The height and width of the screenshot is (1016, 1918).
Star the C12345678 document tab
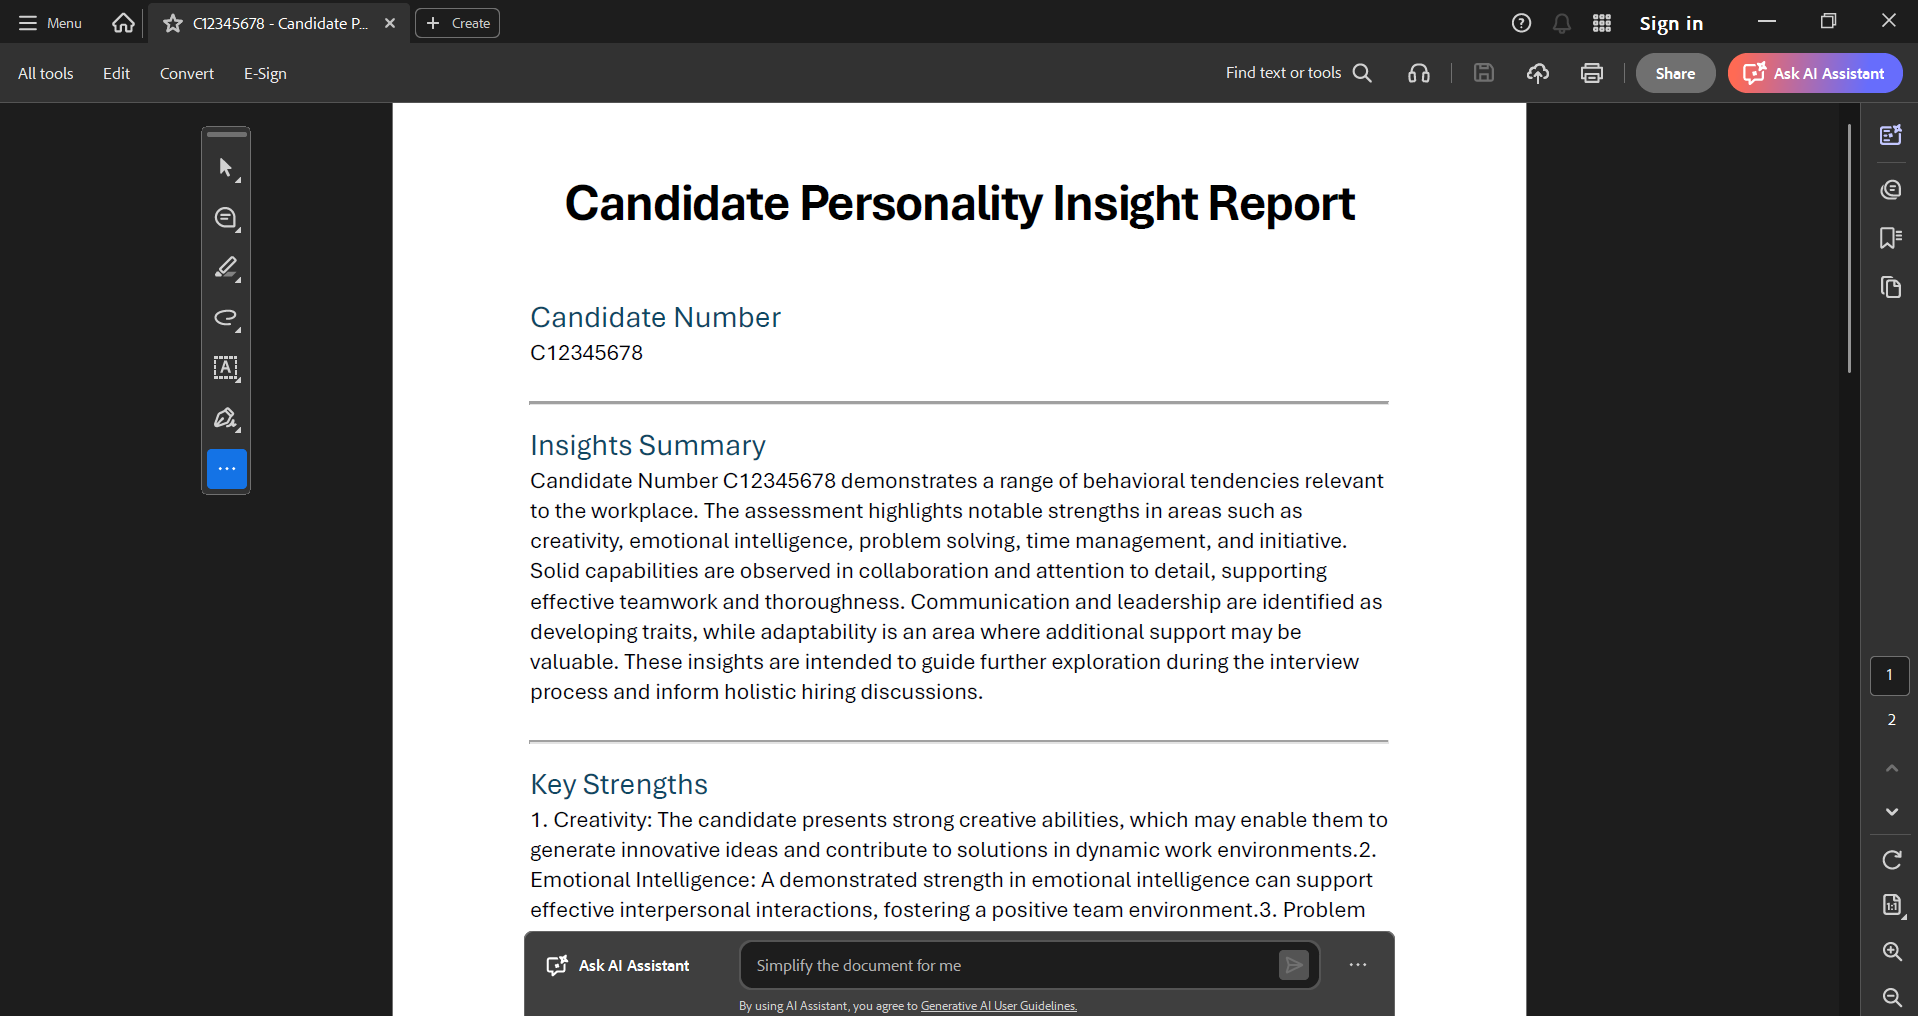173,23
